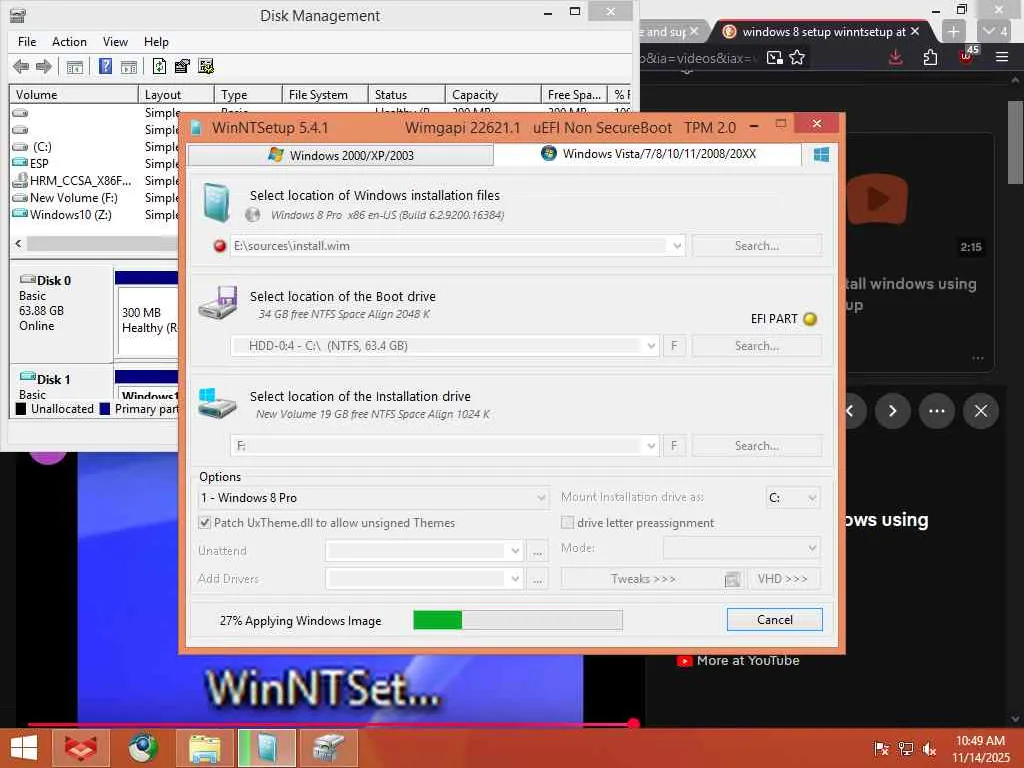Click the next arrow in video overlay
The height and width of the screenshot is (768, 1024).
coord(892,411)
